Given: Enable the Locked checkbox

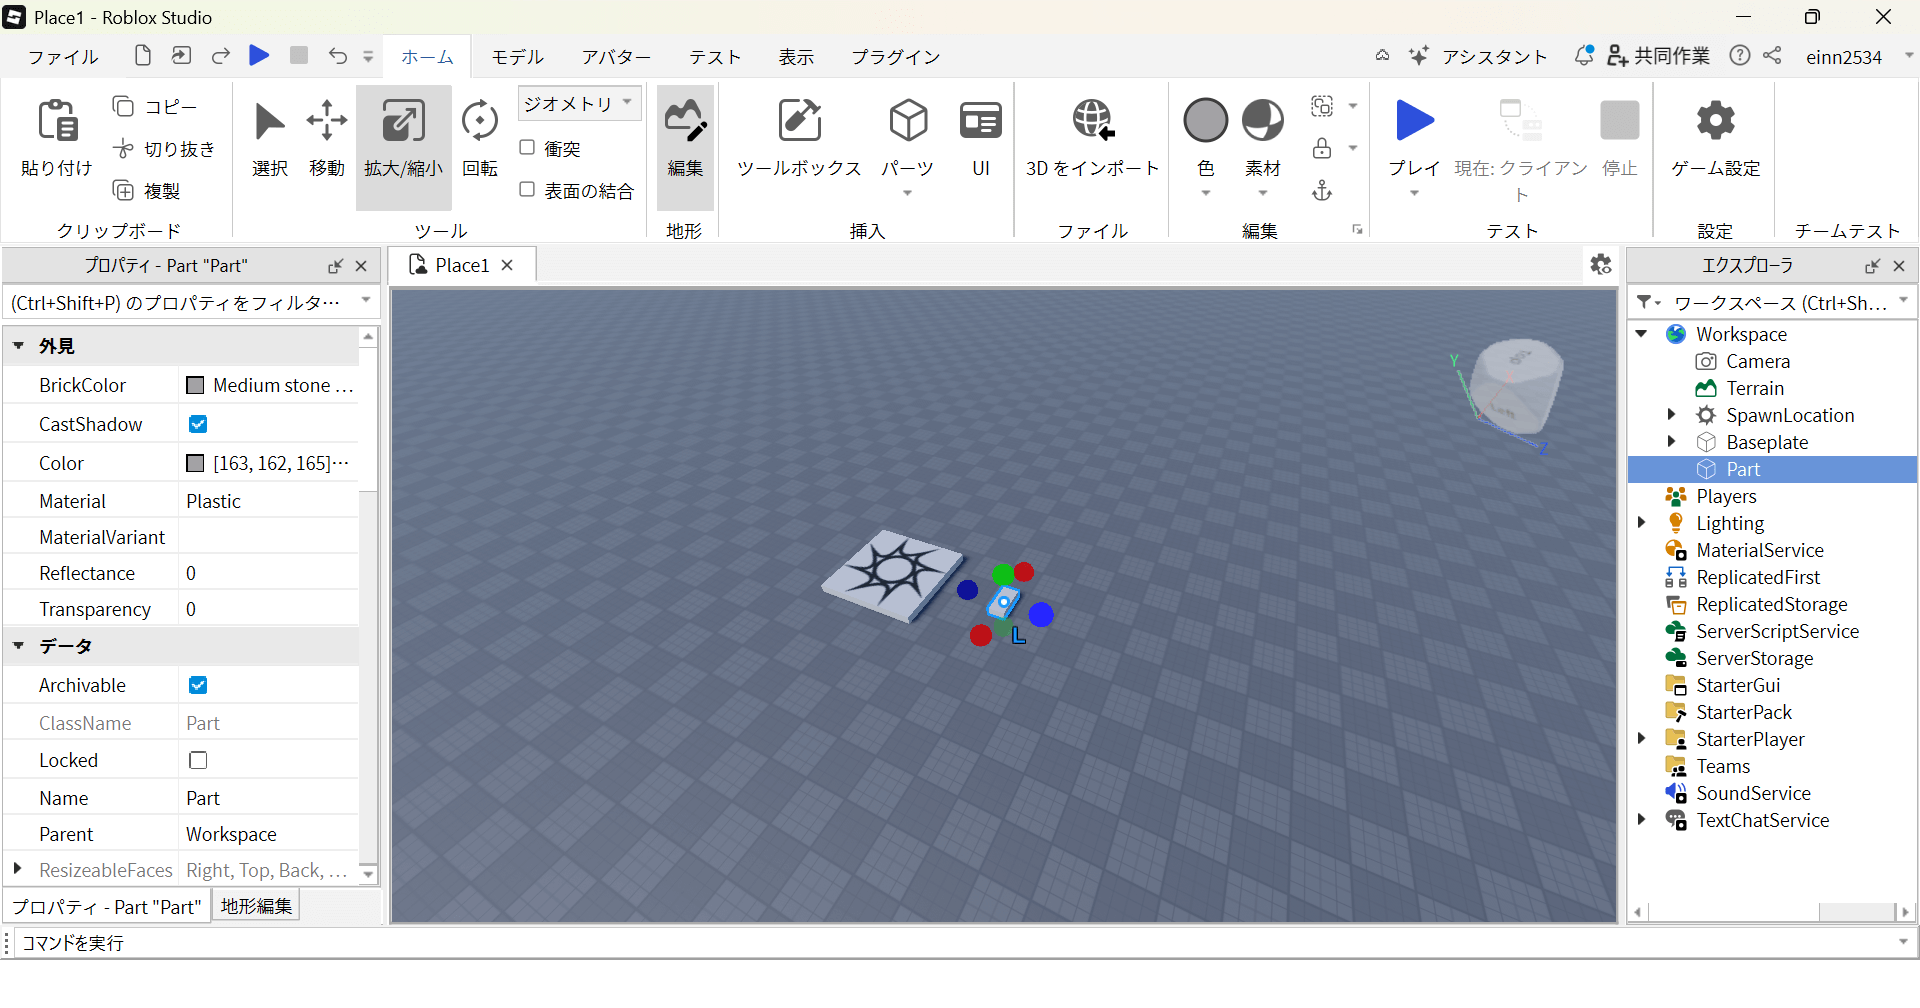Looking at the screenshot, I should point(198,760).
